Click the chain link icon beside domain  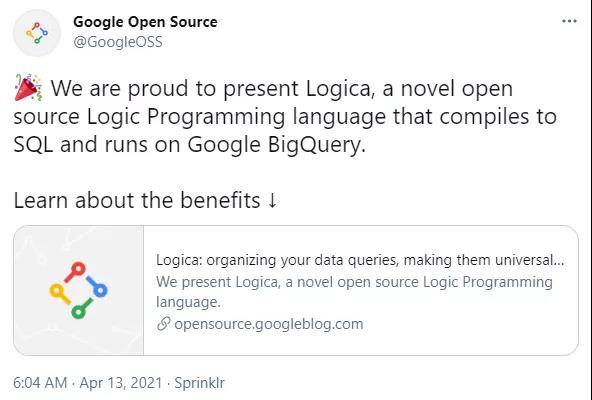pos(163,324)
